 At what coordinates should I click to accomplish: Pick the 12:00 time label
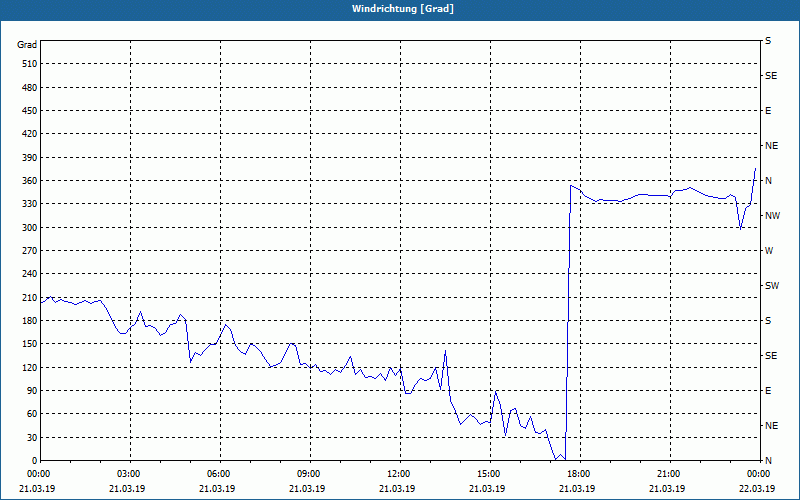click(399, 474)
